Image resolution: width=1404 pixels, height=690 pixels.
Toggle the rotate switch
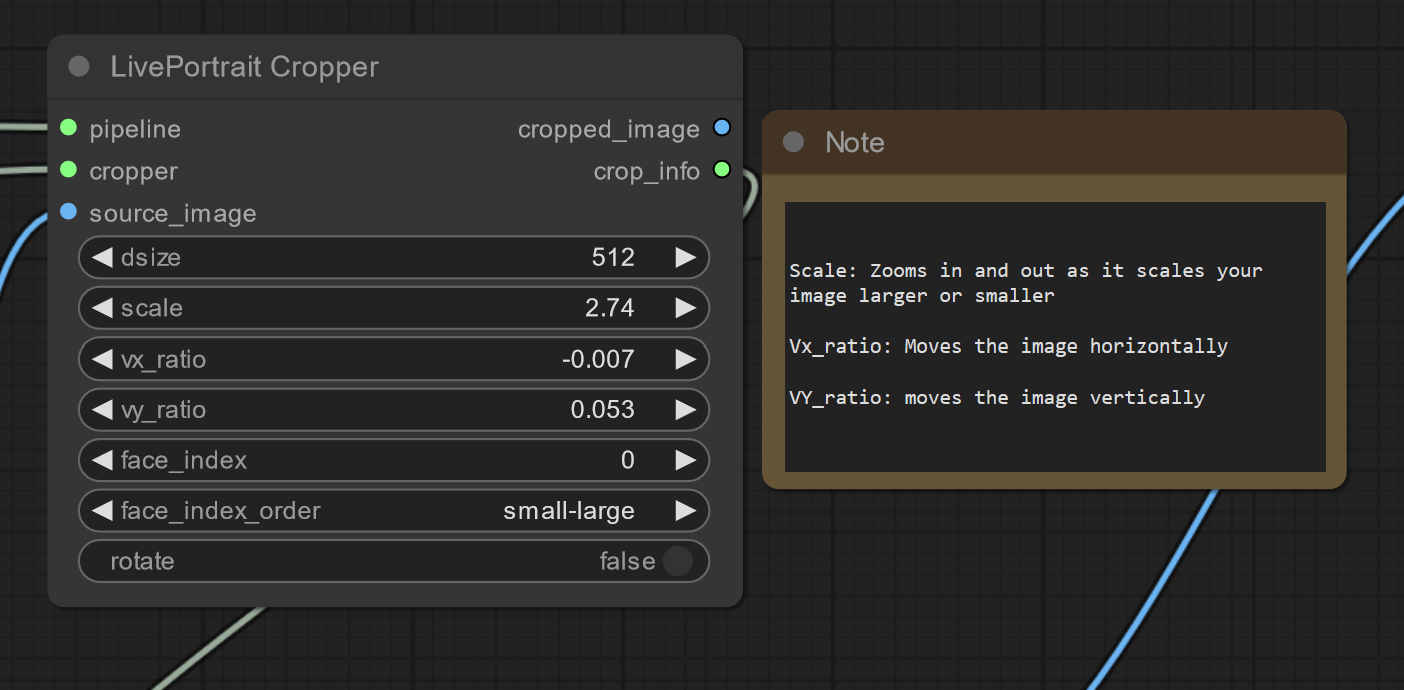677,561
